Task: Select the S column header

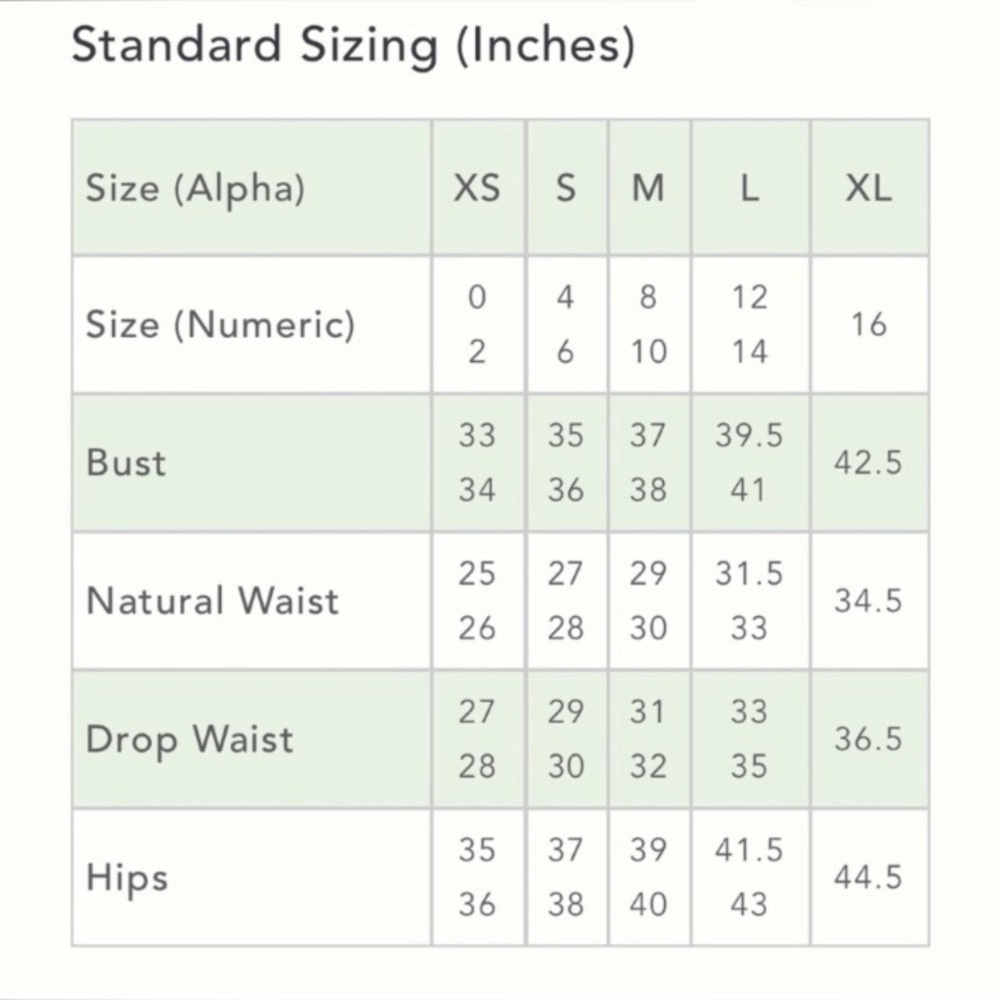Action: (x=566, y=189)
